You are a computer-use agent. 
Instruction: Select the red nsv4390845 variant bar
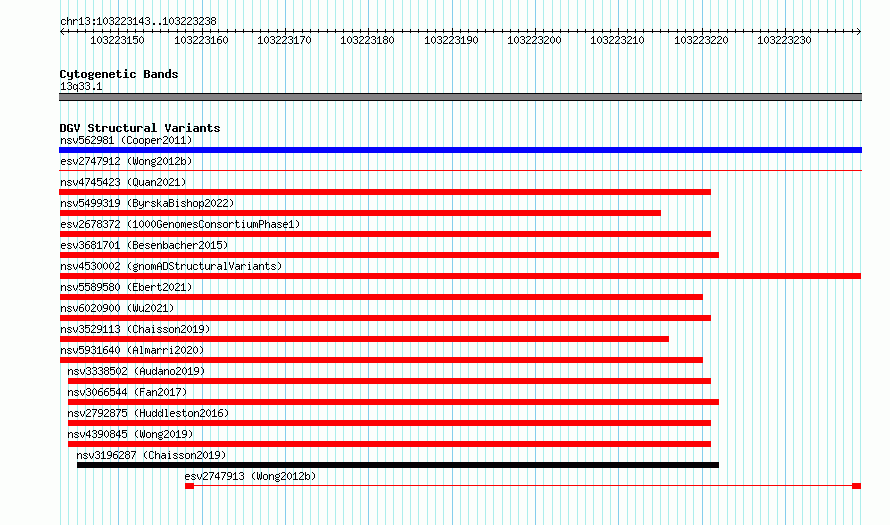(389, 444)
